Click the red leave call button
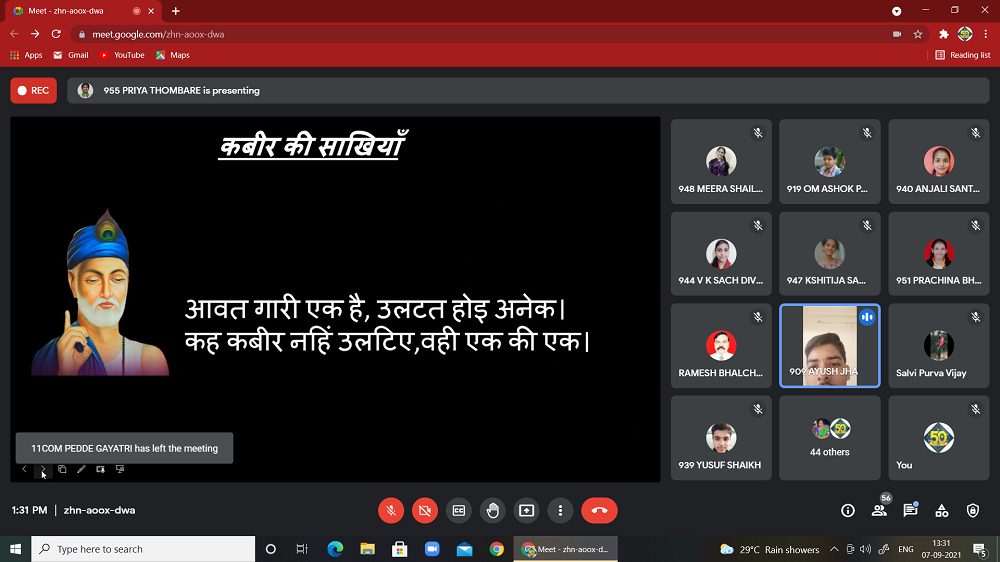This screenshot has height=562, width=1000. [599, 510]
